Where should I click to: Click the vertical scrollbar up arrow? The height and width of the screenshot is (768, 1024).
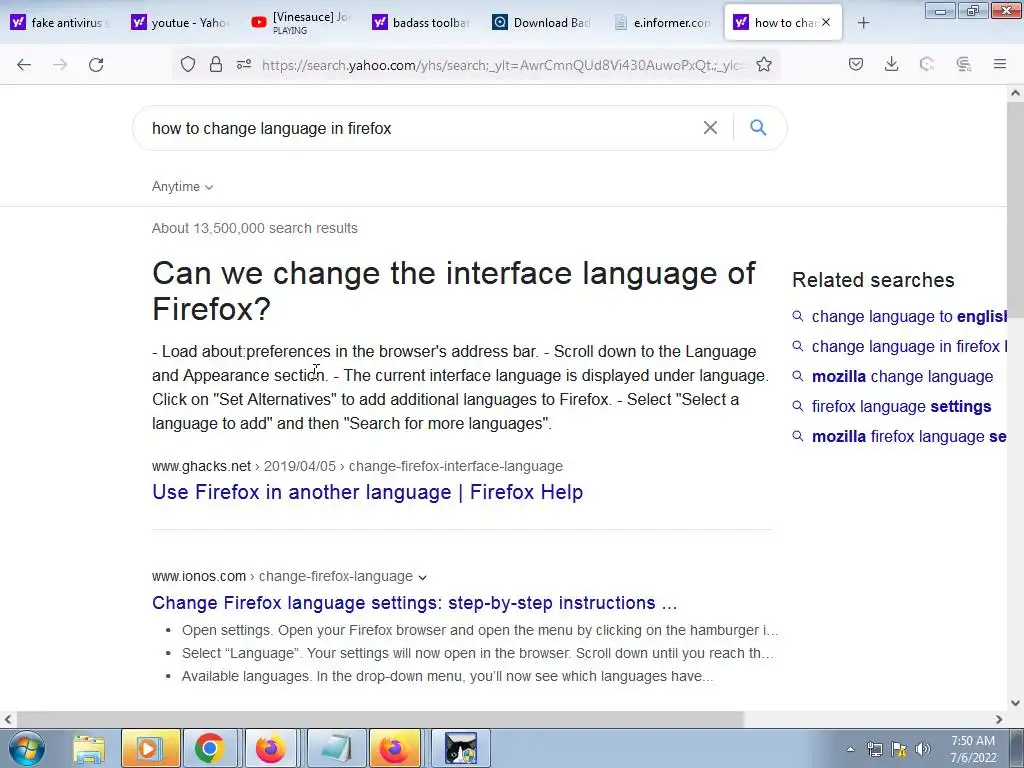point(1015,93)
